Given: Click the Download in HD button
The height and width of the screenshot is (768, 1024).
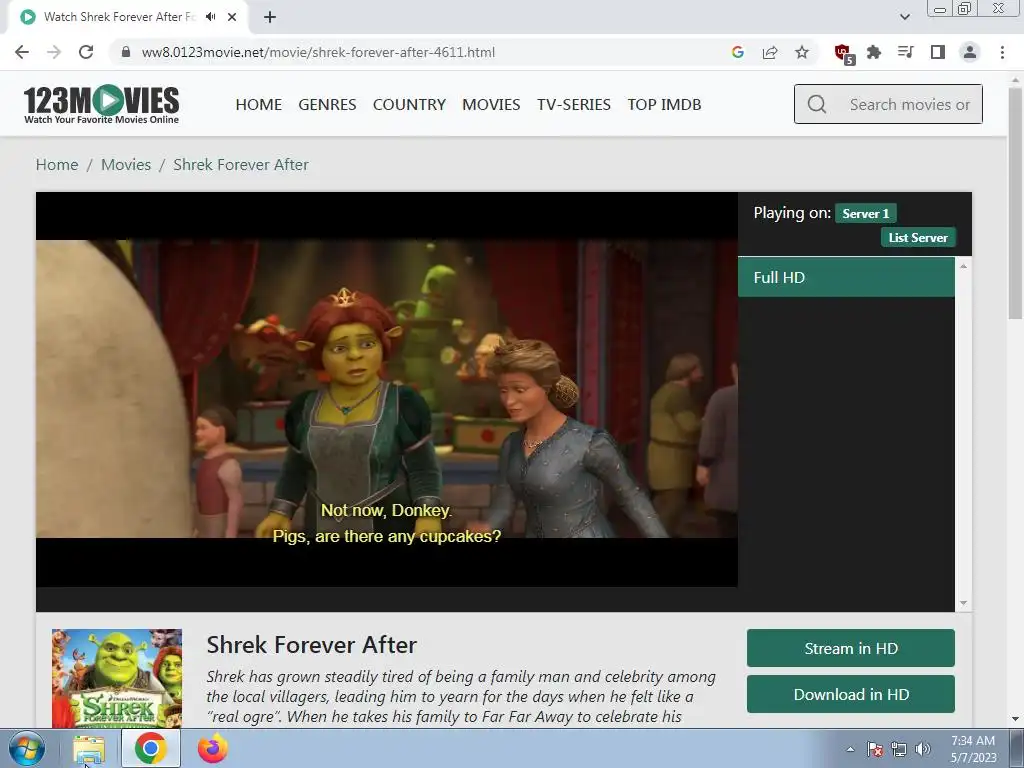Looking at the screenshot, I should [x=850, y=694].
